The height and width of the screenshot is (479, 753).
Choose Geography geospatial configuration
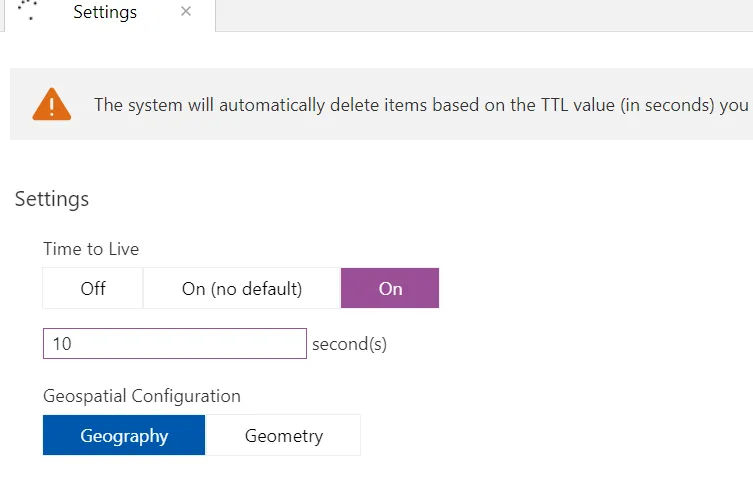[124, 436]
